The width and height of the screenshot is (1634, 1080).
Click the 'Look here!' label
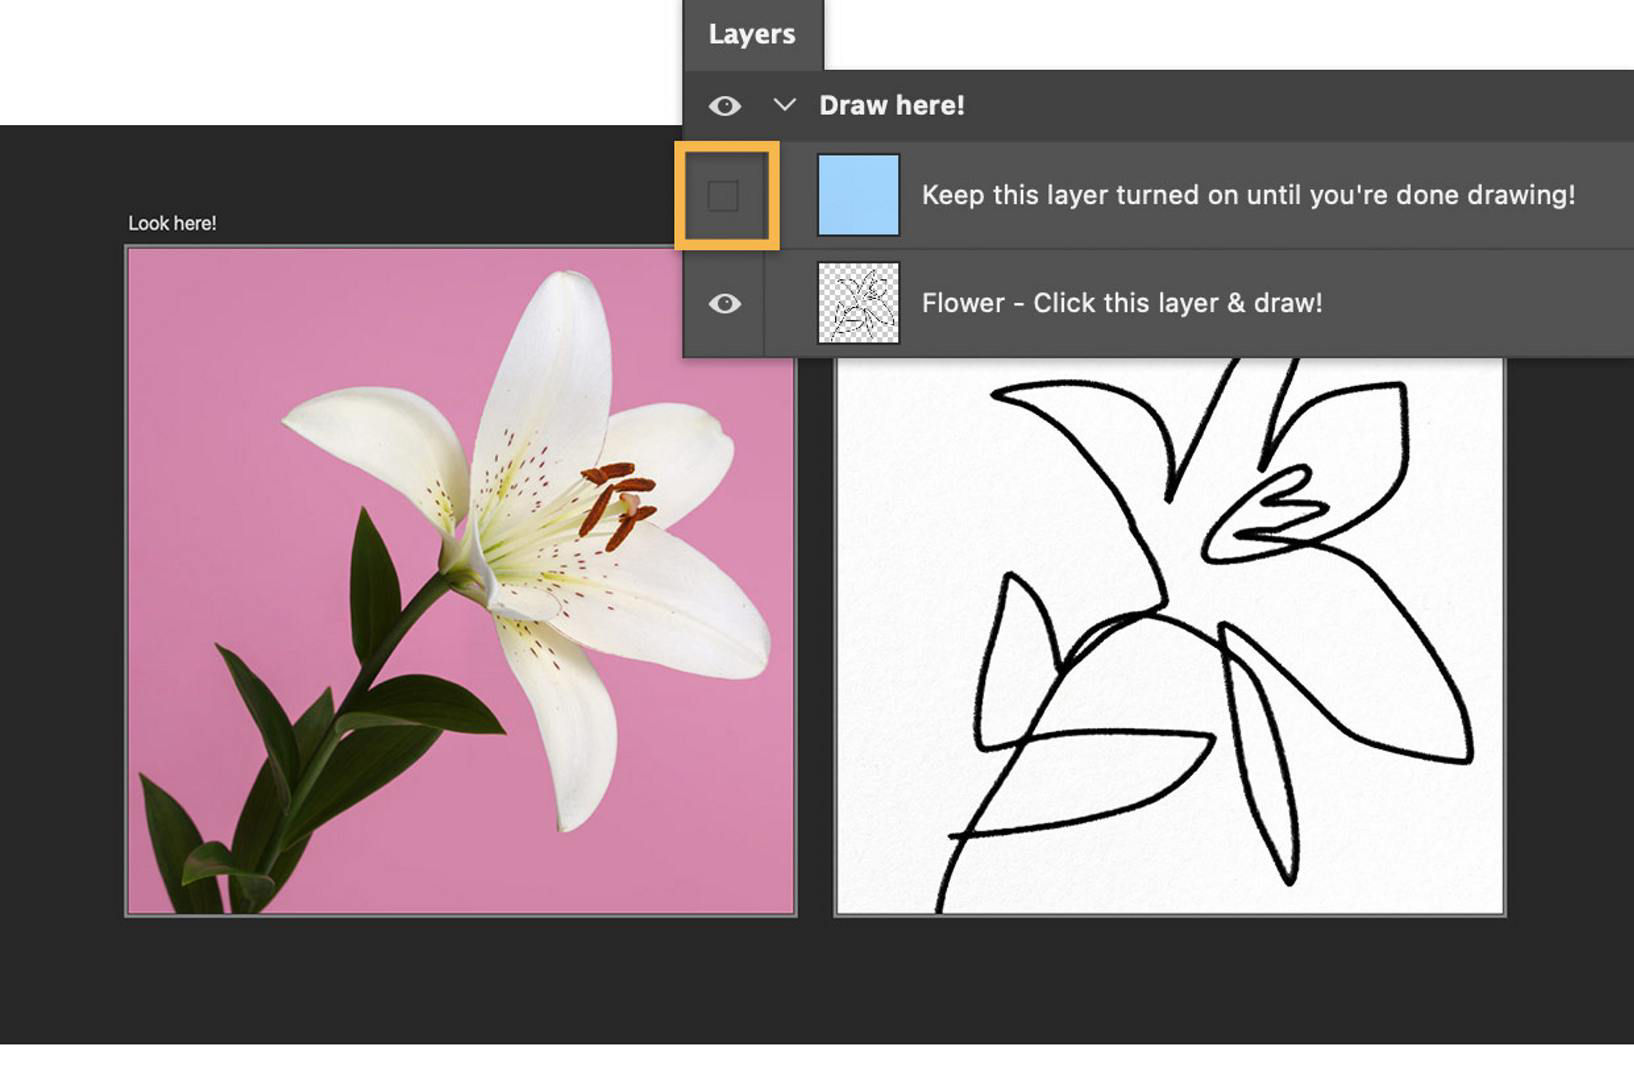(172, 223)
